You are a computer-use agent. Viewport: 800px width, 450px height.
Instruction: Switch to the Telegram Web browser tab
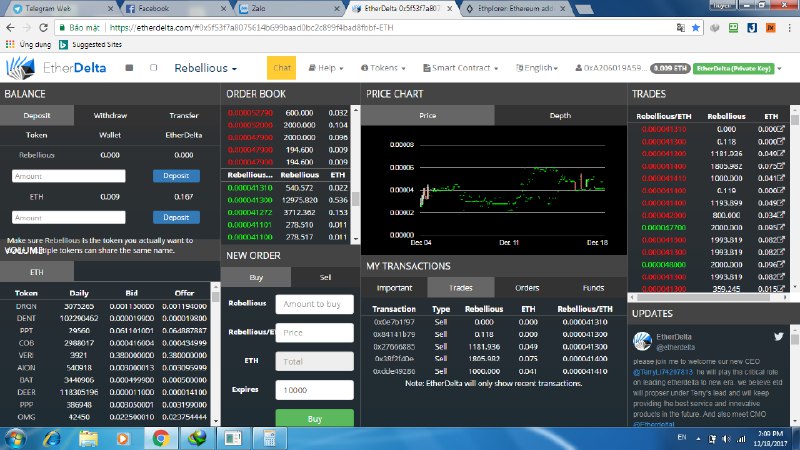pos(63,8)
